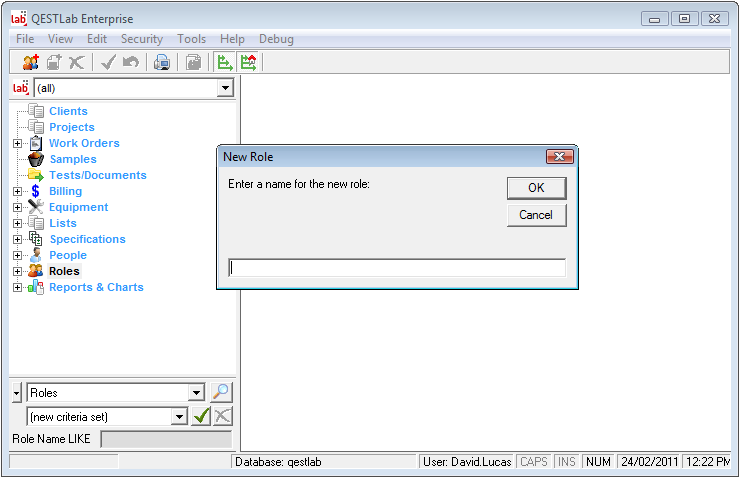Expand the Work Orders tree node
The image size is (740, 478).
click(17, 144)
